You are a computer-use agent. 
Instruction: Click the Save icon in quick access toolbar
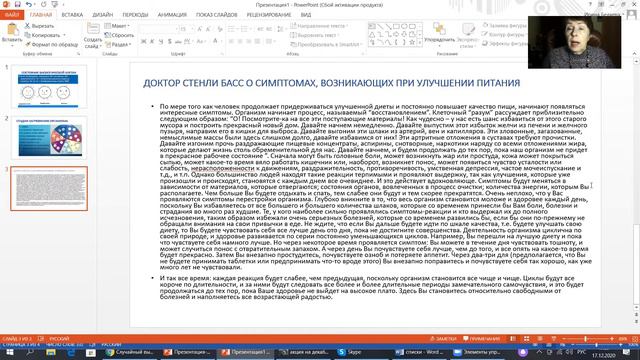click(x=18, y=4)
